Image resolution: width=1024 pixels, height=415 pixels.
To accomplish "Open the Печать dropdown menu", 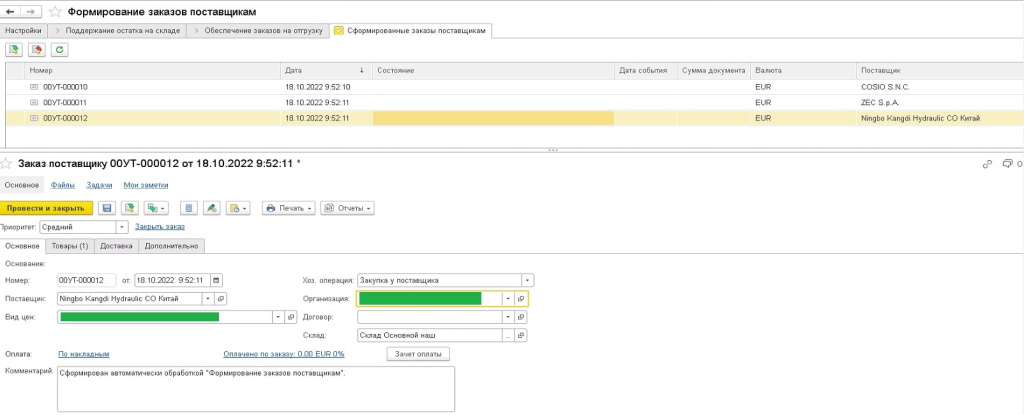I will (x=288, y=208).
